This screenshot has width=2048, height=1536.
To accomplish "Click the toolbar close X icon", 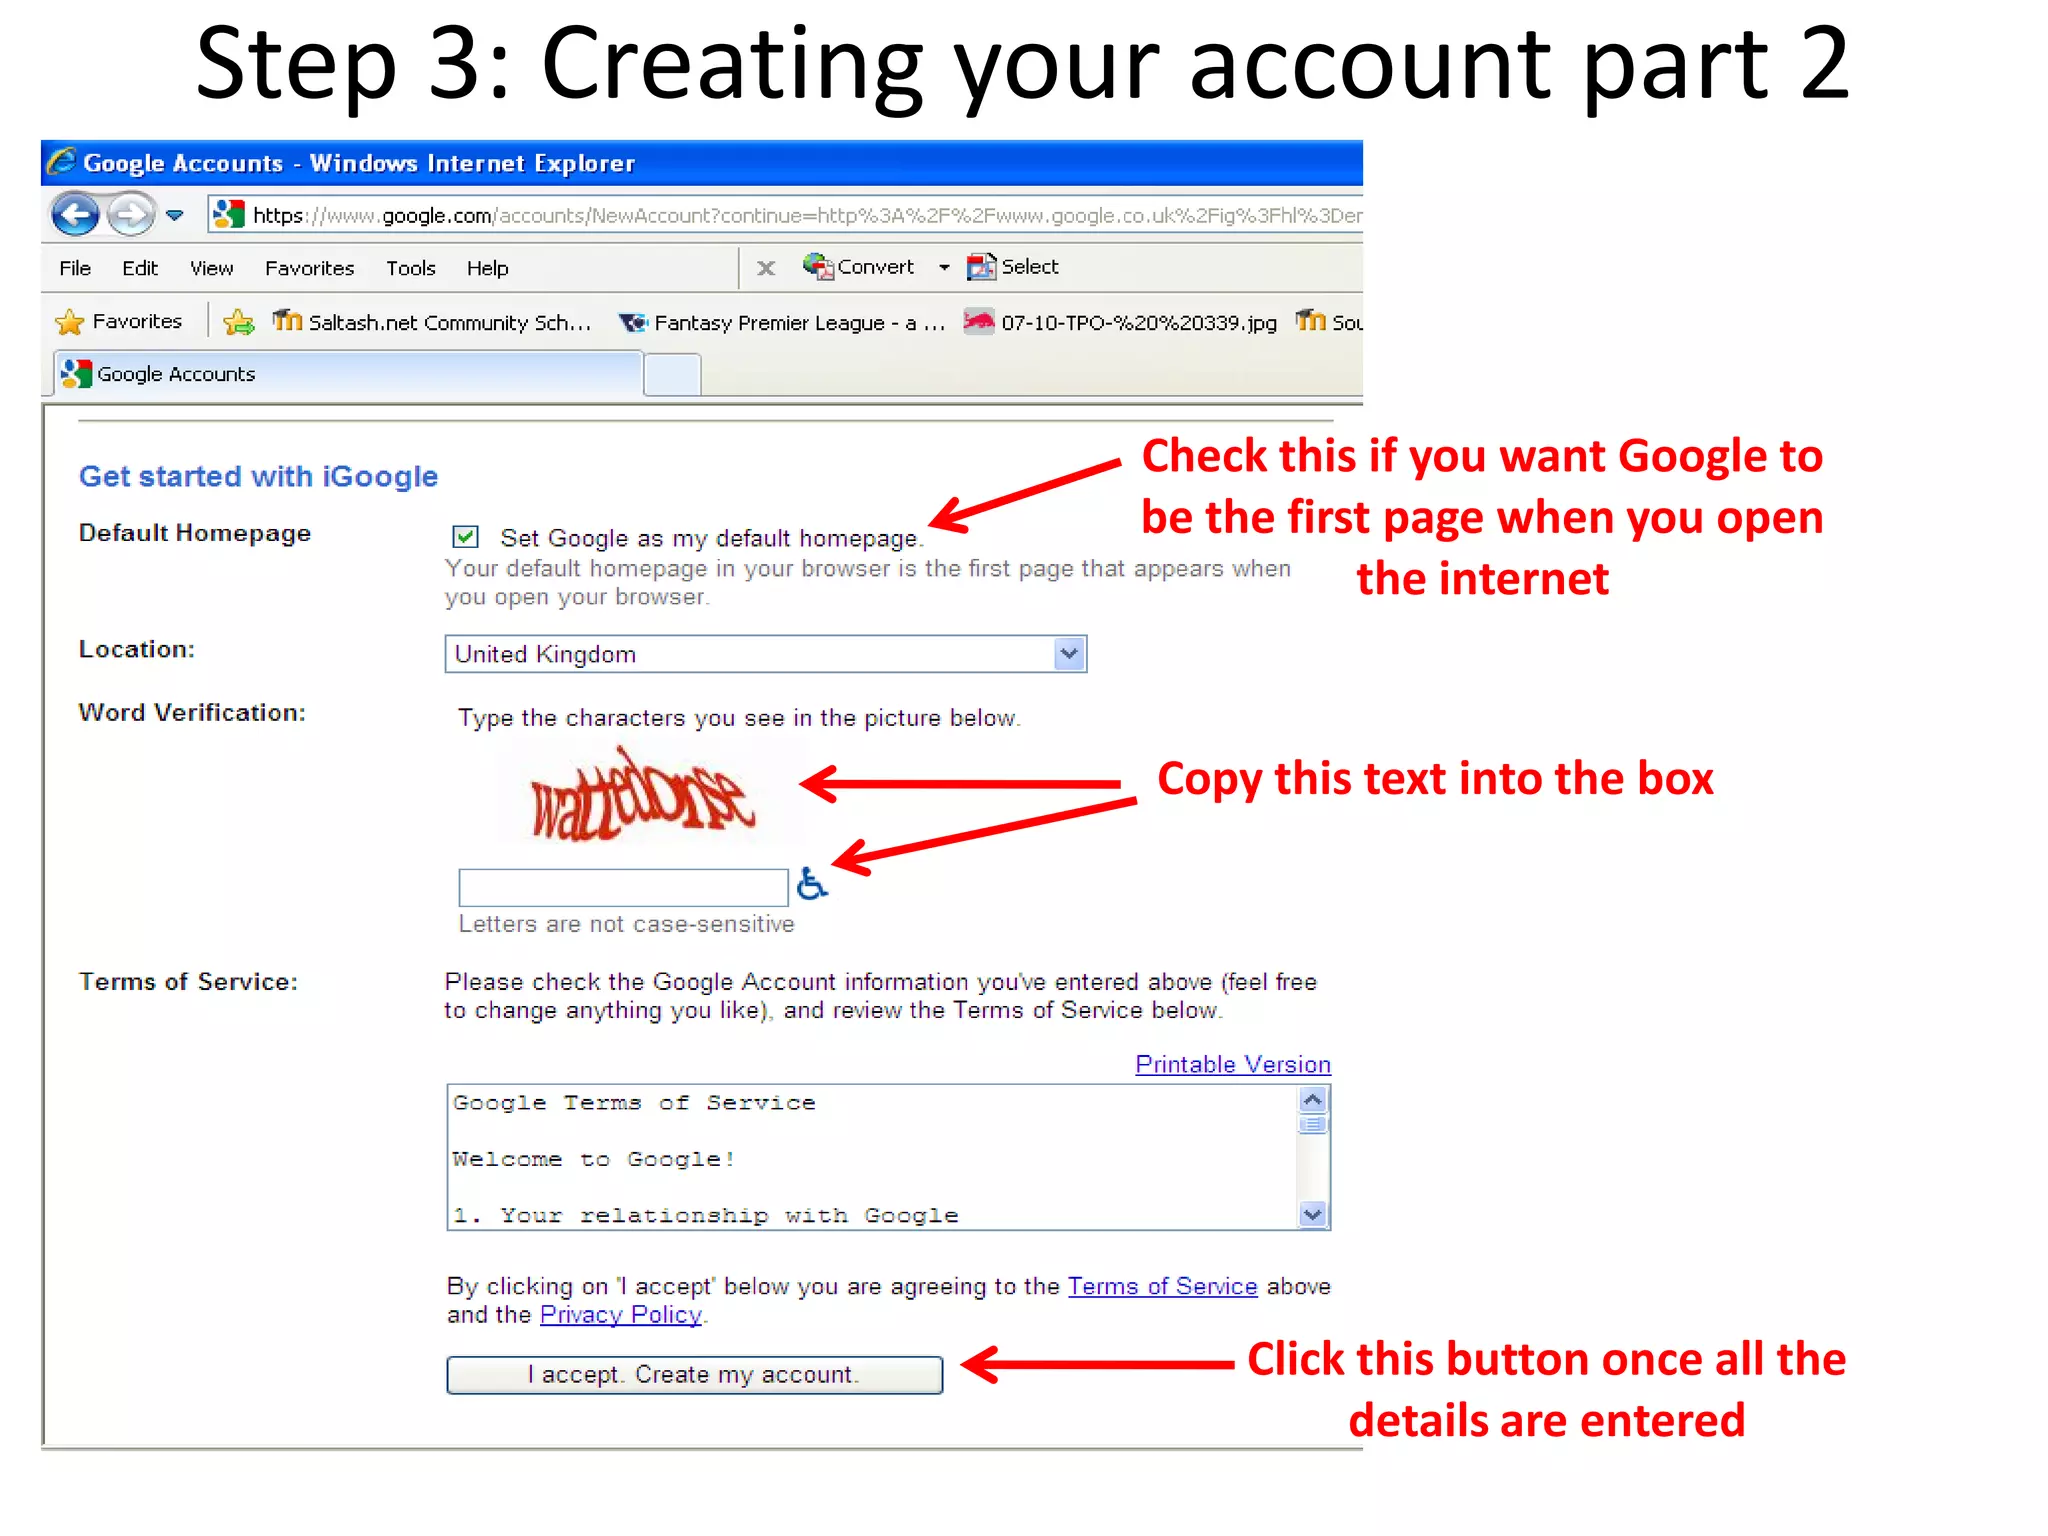I will pyautogui.click(x=766, y=268).
